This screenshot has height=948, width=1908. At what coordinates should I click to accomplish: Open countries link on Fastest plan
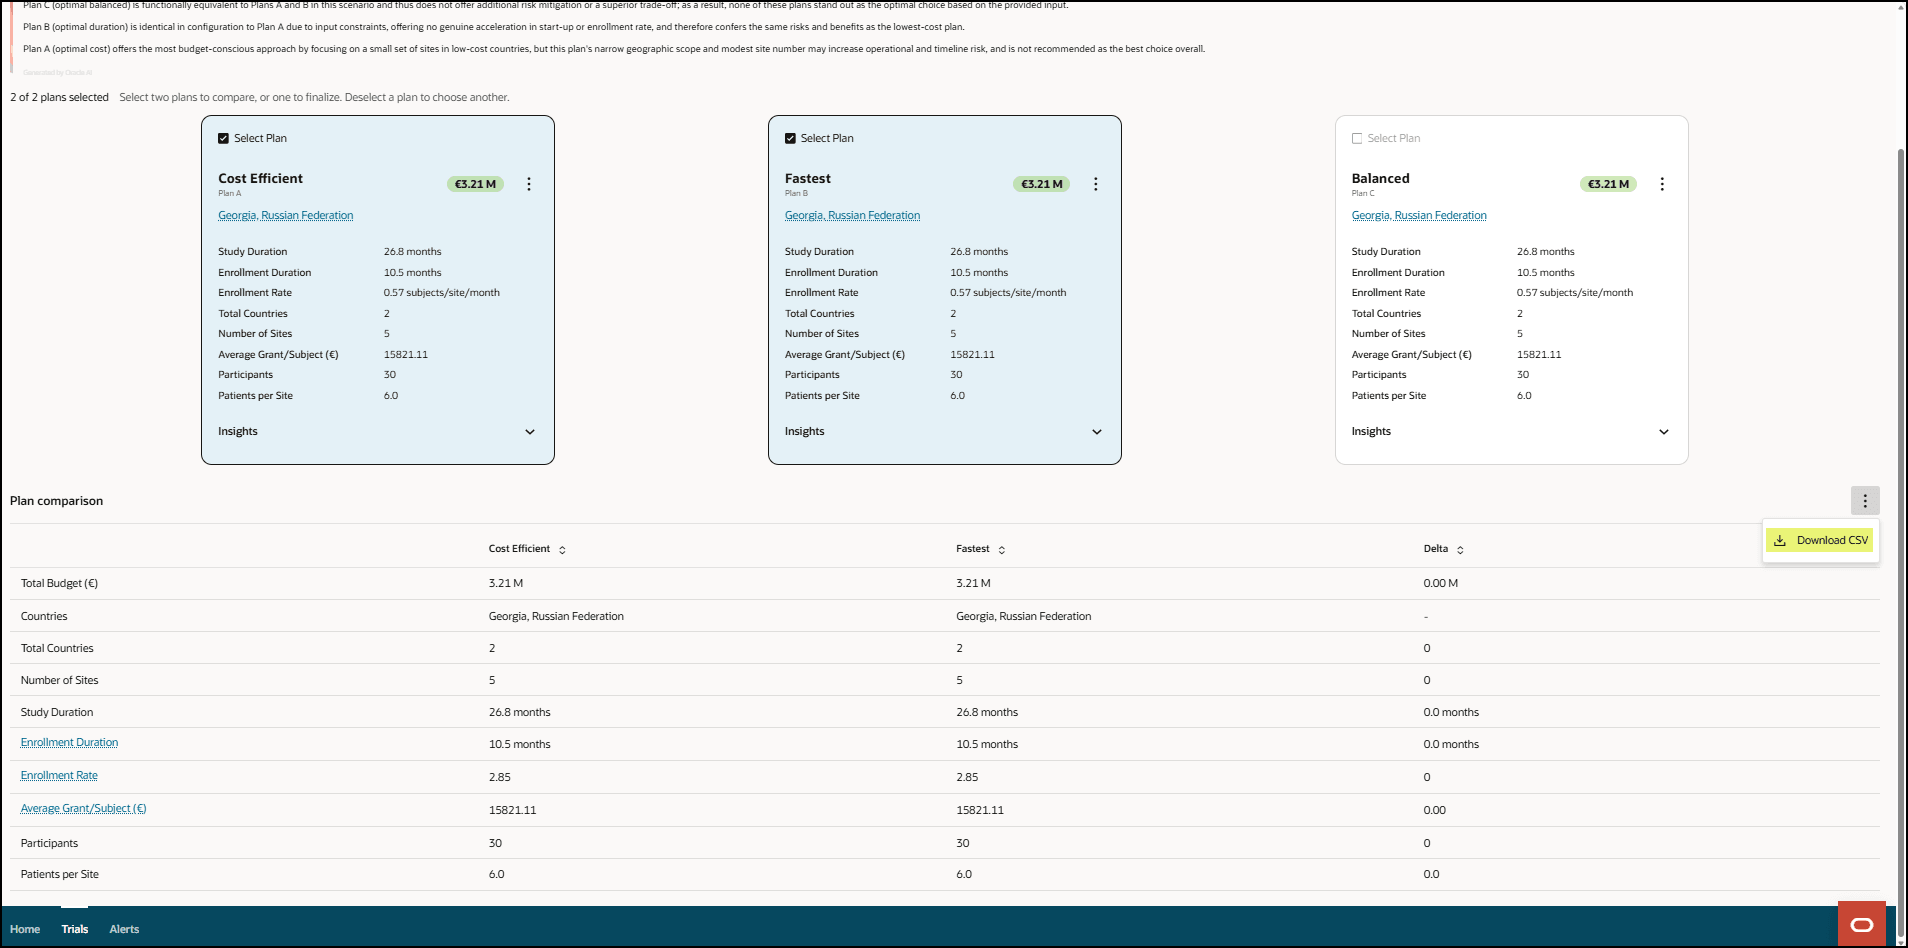852,215
